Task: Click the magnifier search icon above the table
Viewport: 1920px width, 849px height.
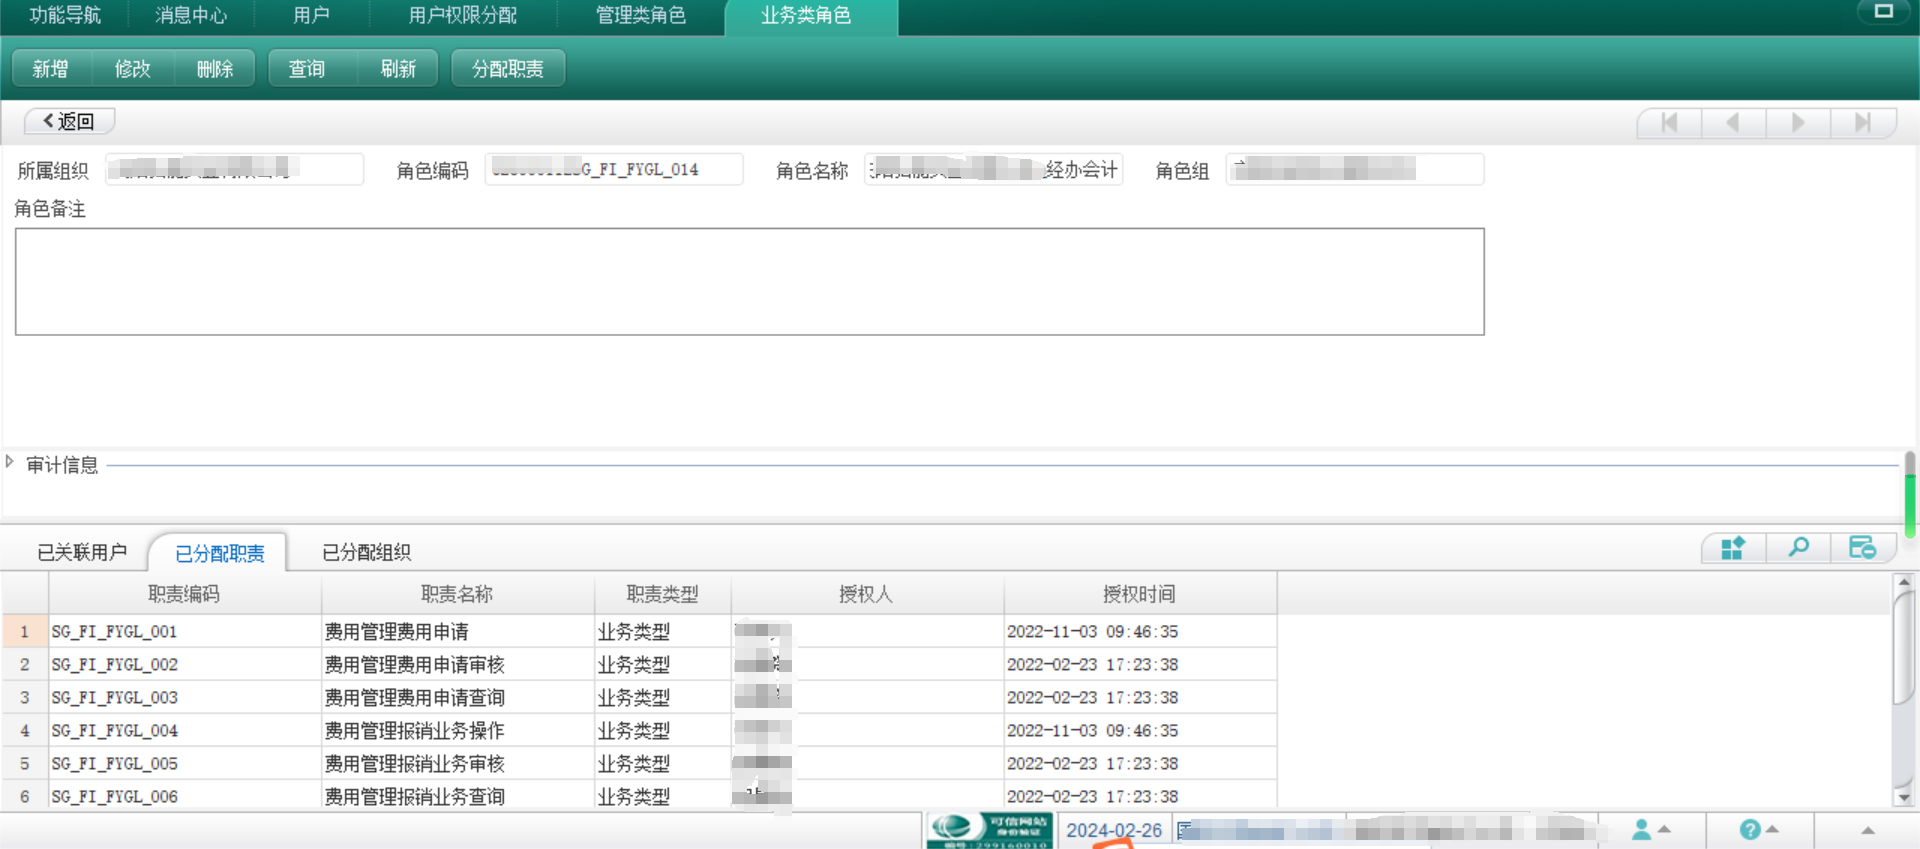Action: tap(1798, 548)
